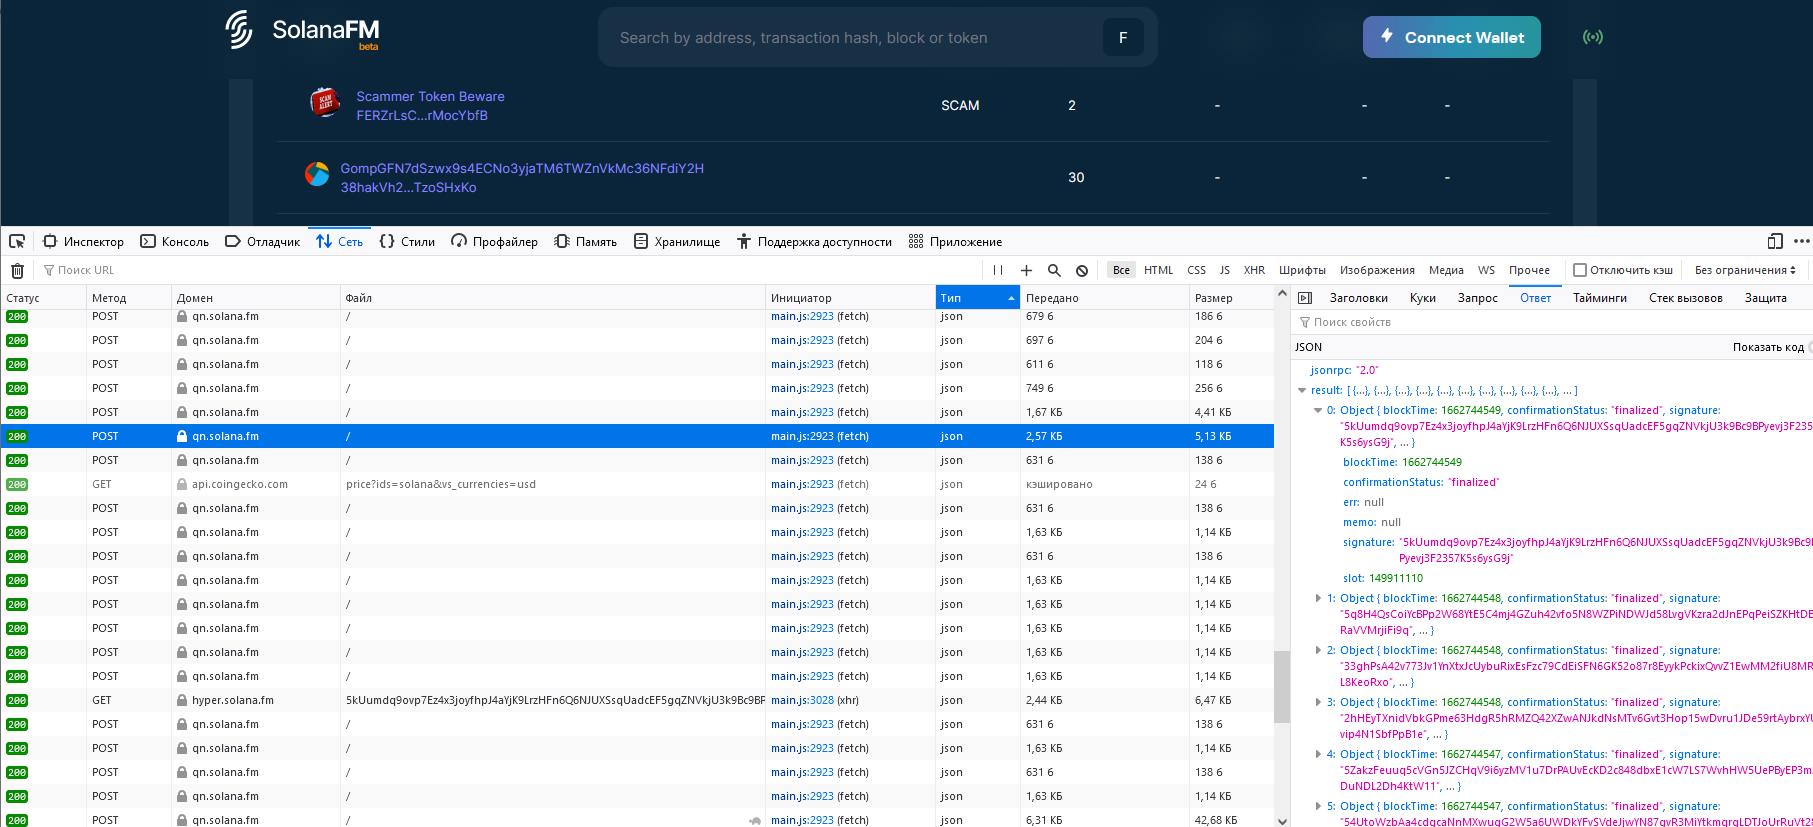Viewport: 1813px width, 827px height.
Task: Pause network request recording
Action: coord(997,270)
